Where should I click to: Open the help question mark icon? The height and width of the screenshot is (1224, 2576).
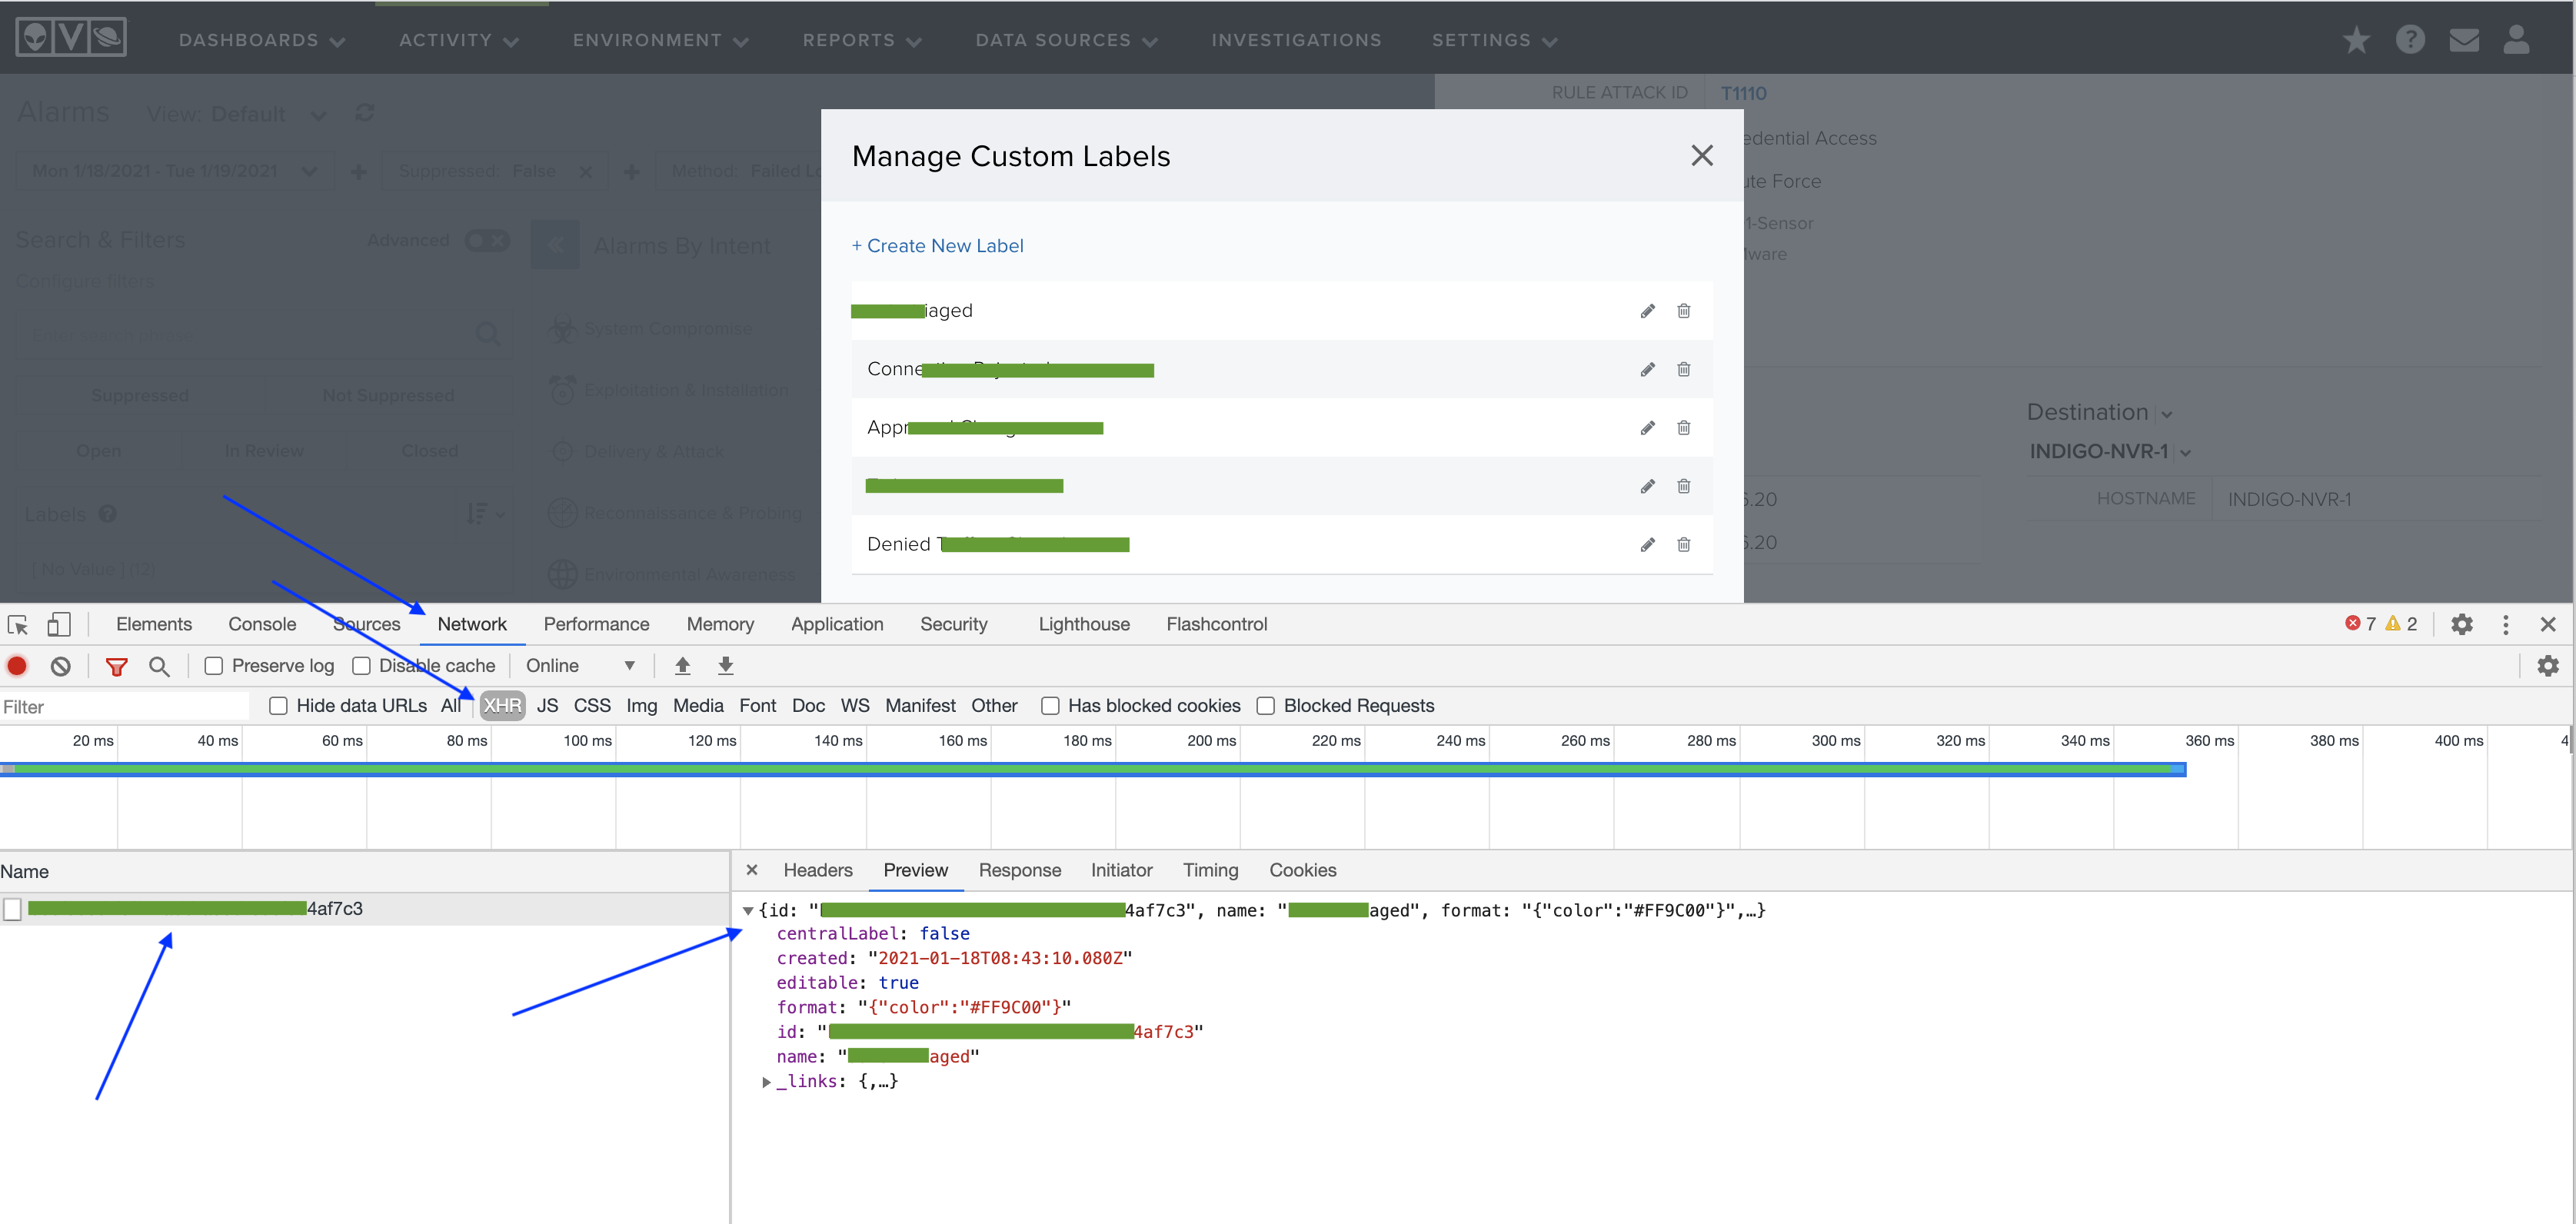(x=2410, y=40)
